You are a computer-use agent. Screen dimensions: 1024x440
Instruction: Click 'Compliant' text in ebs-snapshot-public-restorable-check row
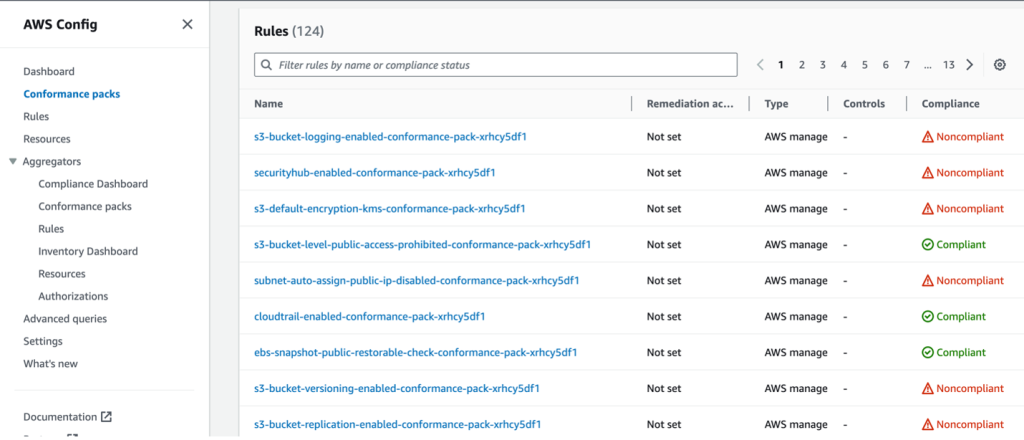(x=961, y=353)
